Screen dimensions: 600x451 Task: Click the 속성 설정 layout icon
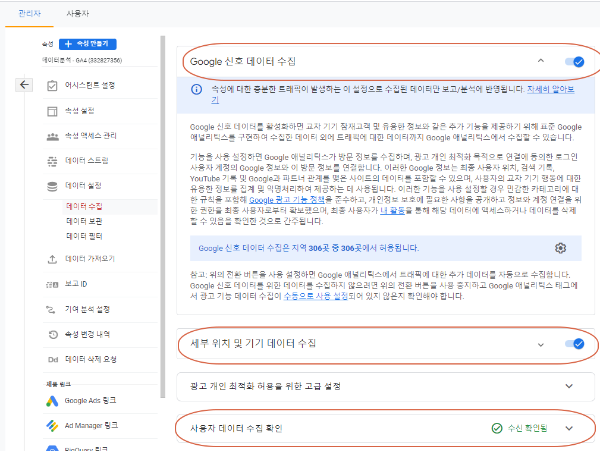[52, 111]
